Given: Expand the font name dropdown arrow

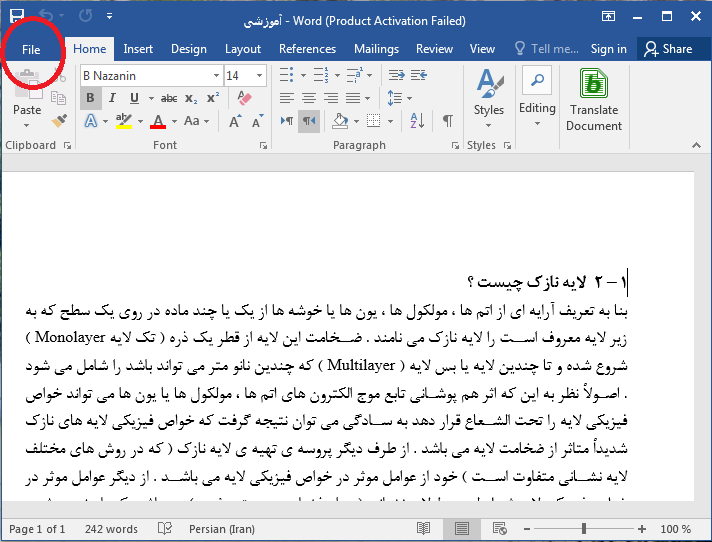Looking at the screenshot, I should pyautogui.click(x=217, y=76).
